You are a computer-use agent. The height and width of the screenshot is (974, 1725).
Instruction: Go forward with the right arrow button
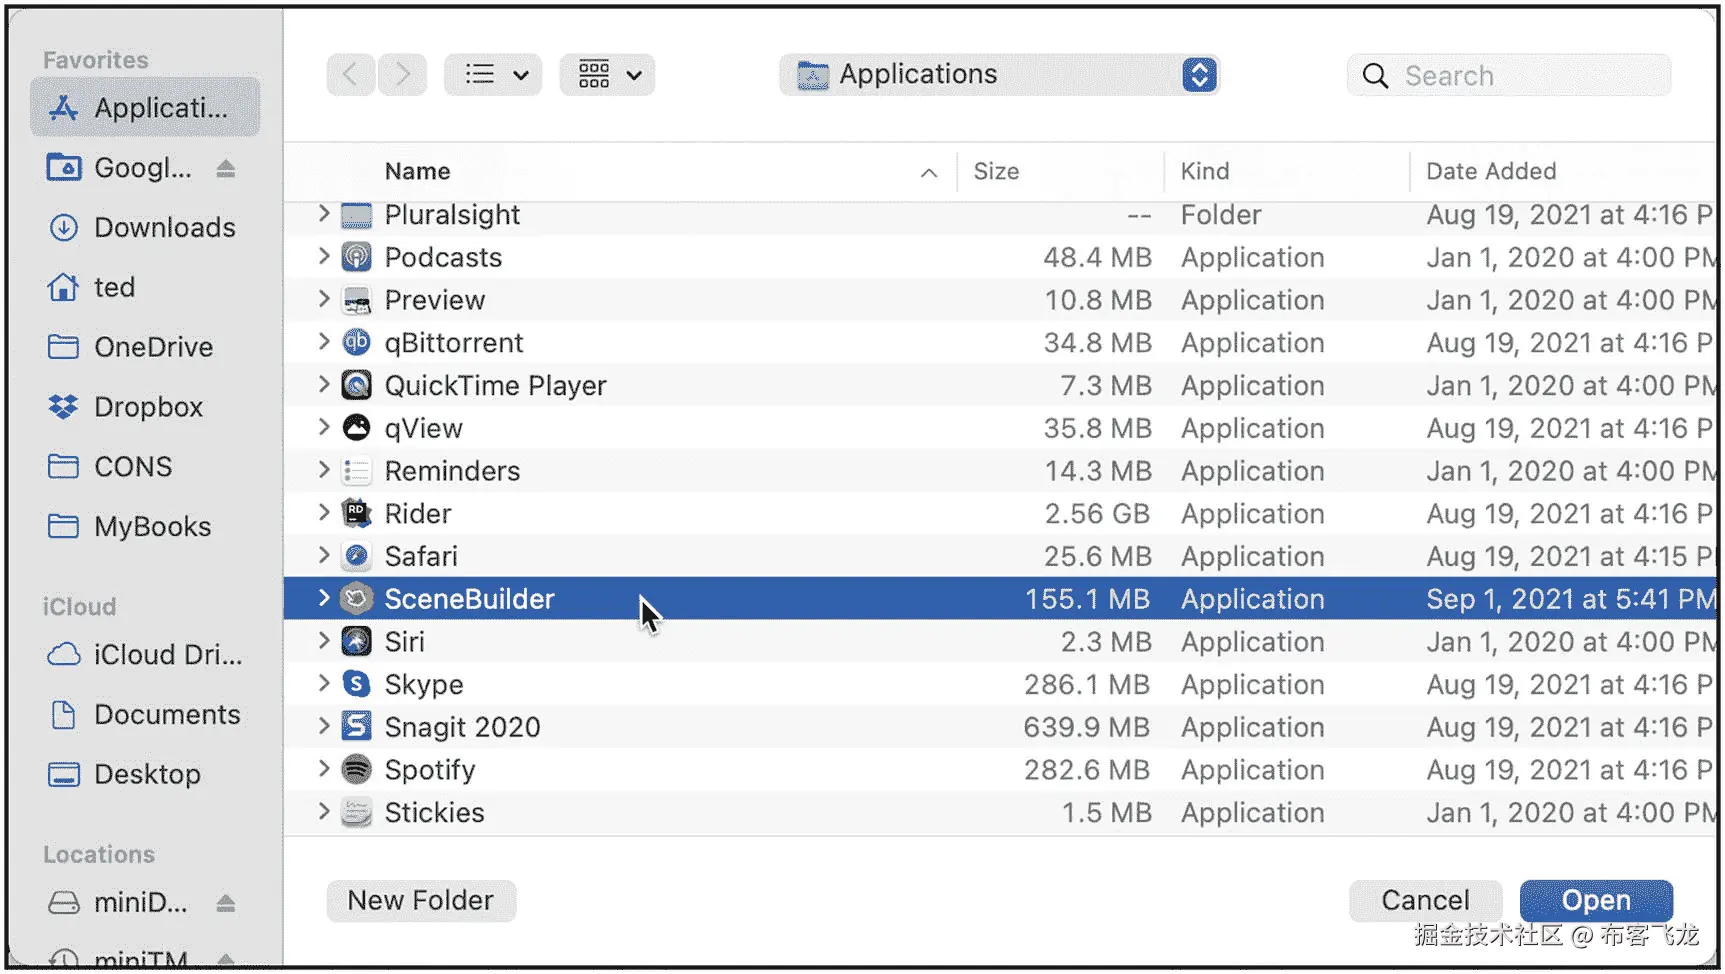click(x=402, y=75)
